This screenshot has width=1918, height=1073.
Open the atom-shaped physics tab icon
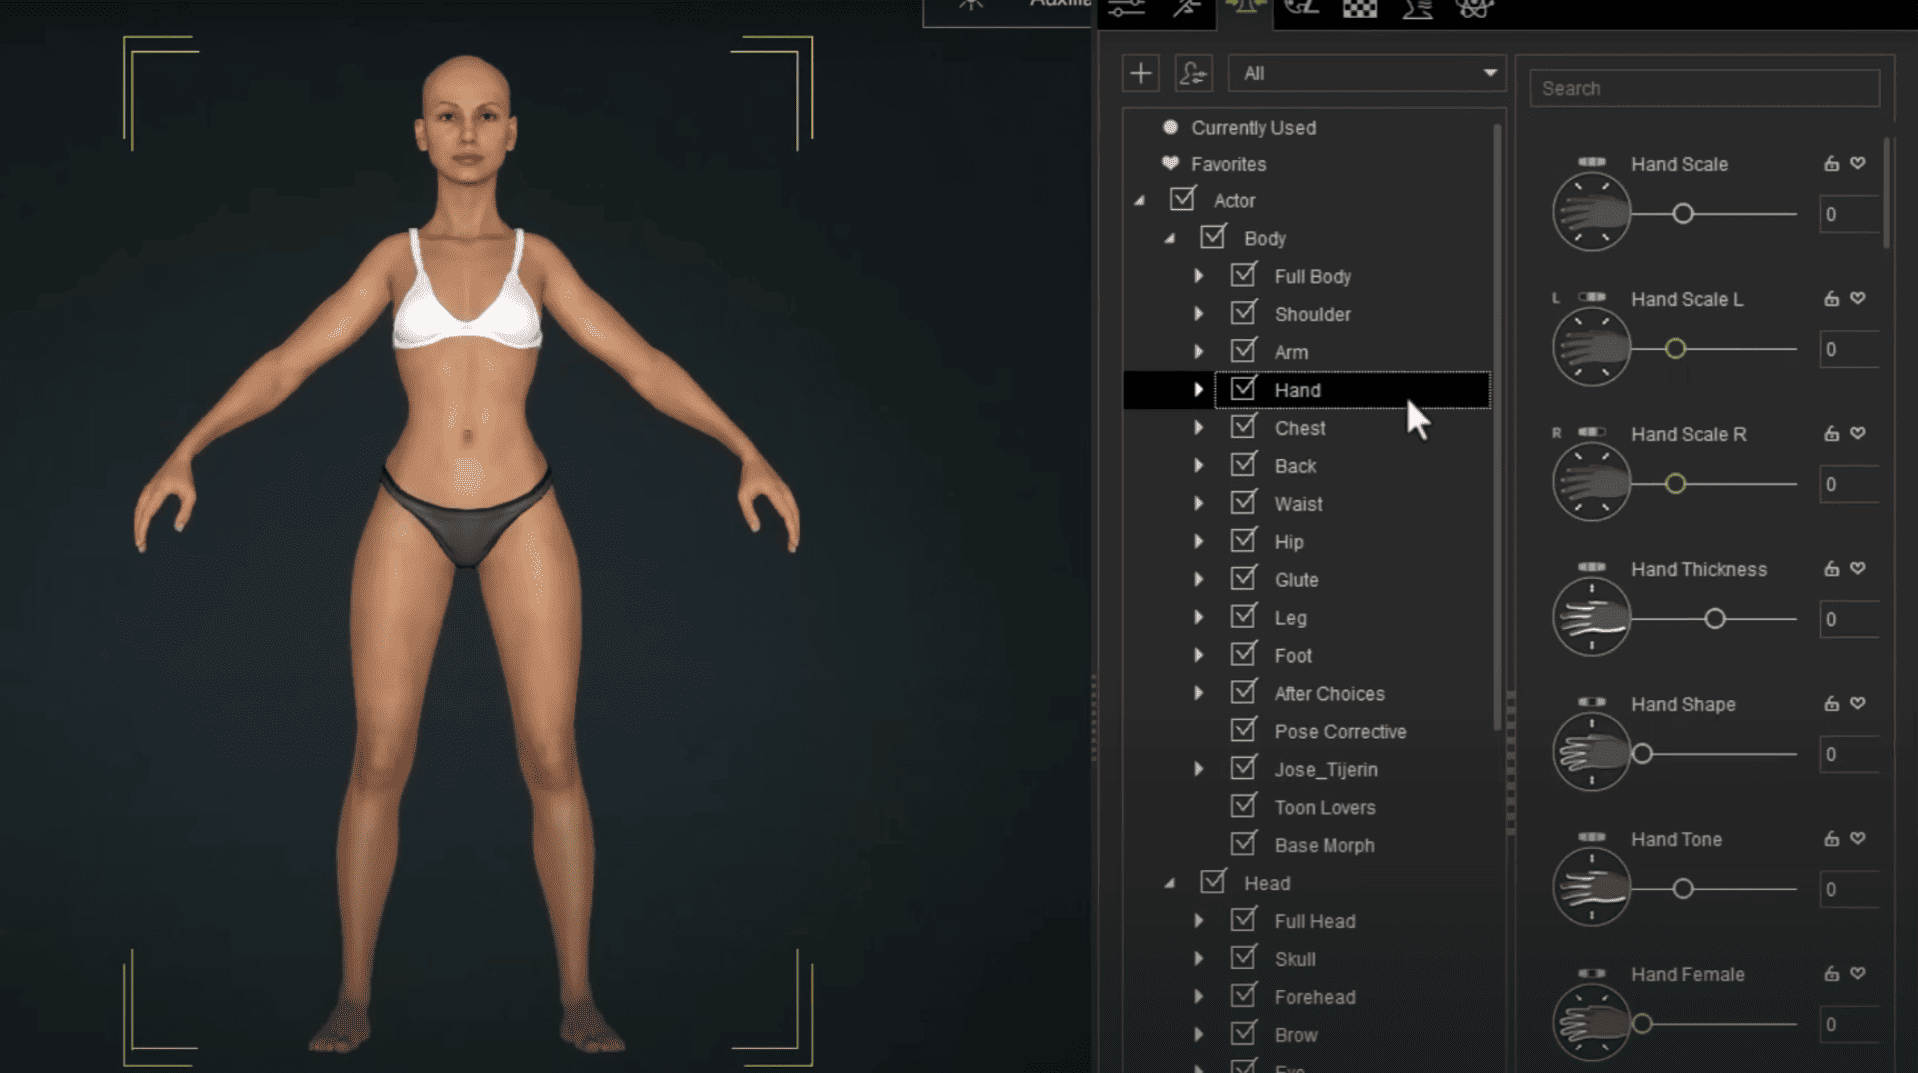click(1473, 9)
